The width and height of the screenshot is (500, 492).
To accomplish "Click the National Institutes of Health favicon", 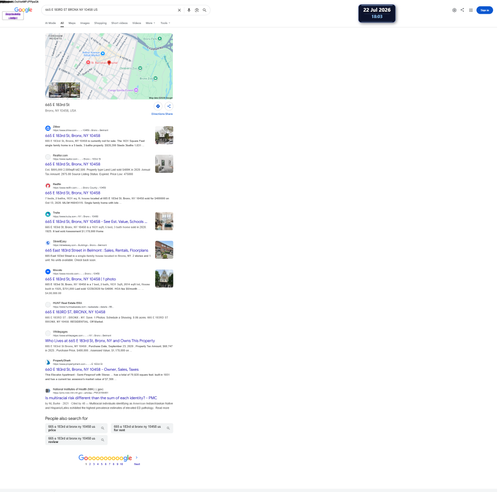I will [x=48, y=391].
